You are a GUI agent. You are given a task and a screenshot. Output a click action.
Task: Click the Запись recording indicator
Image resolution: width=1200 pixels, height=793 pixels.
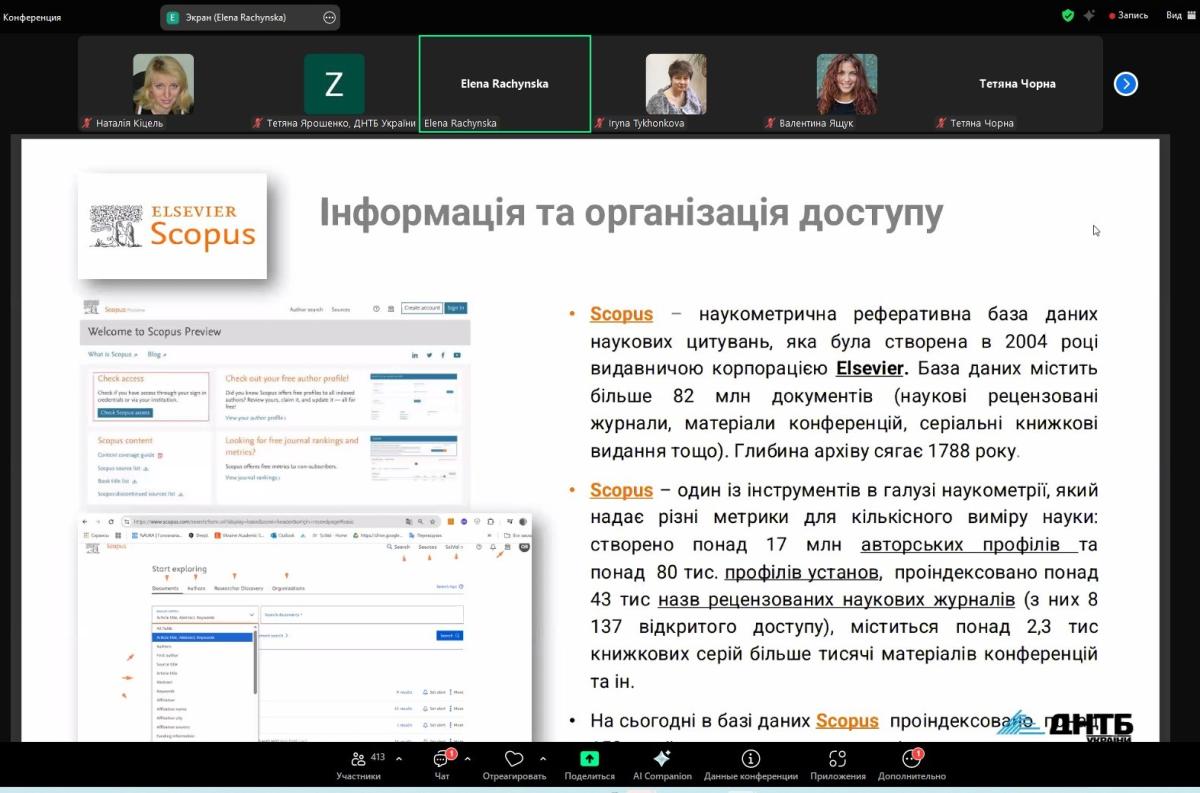point(1129,16)
